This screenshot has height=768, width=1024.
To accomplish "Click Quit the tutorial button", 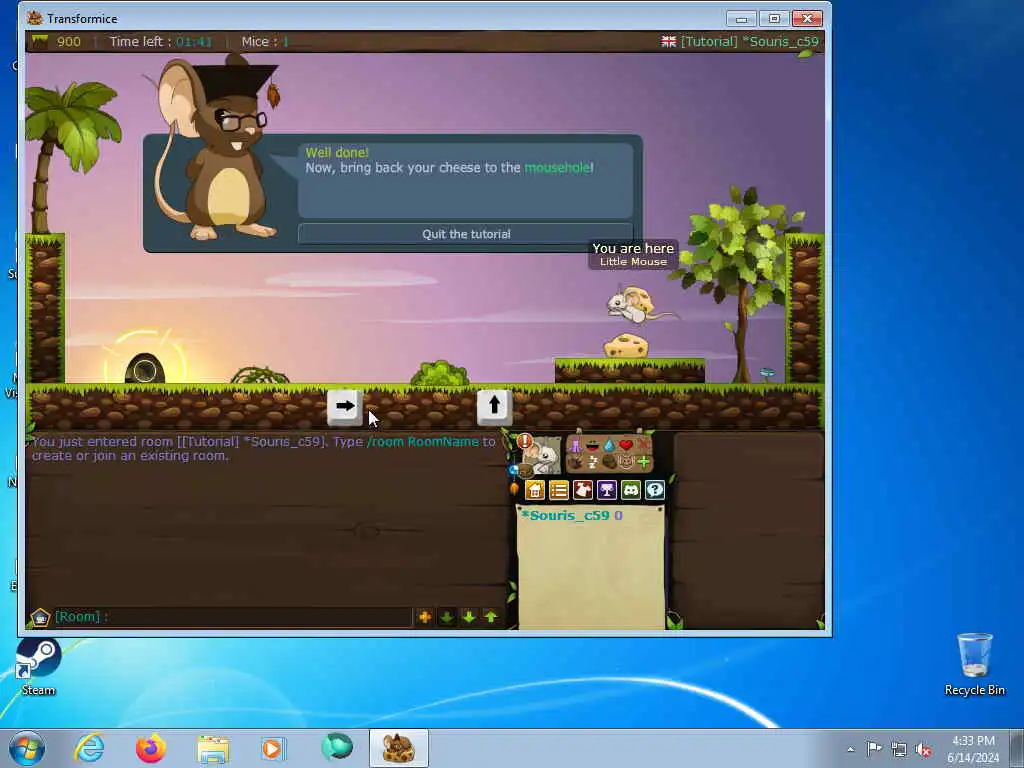I will coord(466,234).
